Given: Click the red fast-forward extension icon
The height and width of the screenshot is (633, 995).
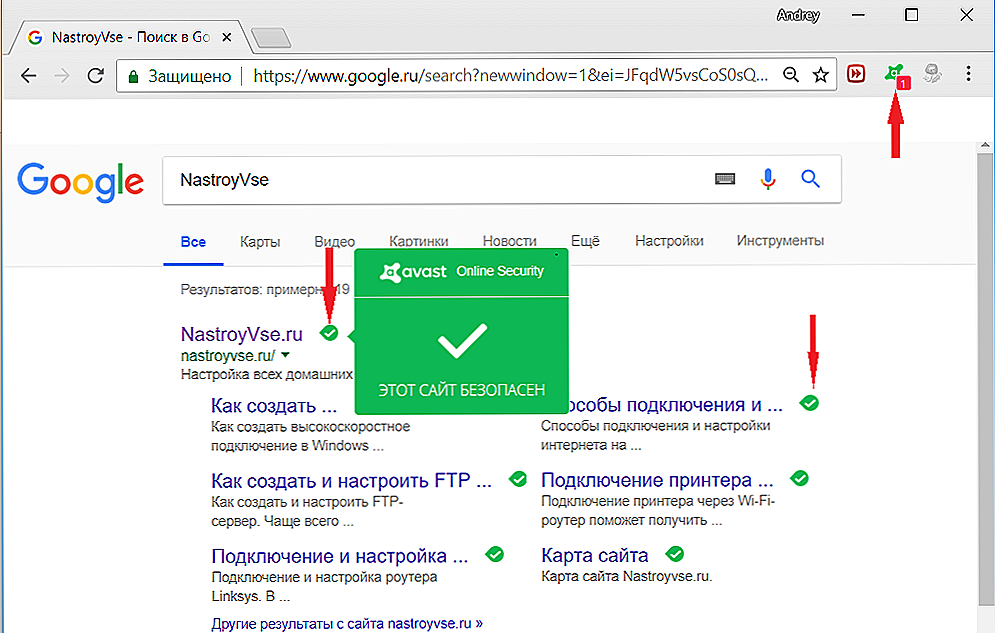Looking at the screenshot, I should (x=856, y=74).
